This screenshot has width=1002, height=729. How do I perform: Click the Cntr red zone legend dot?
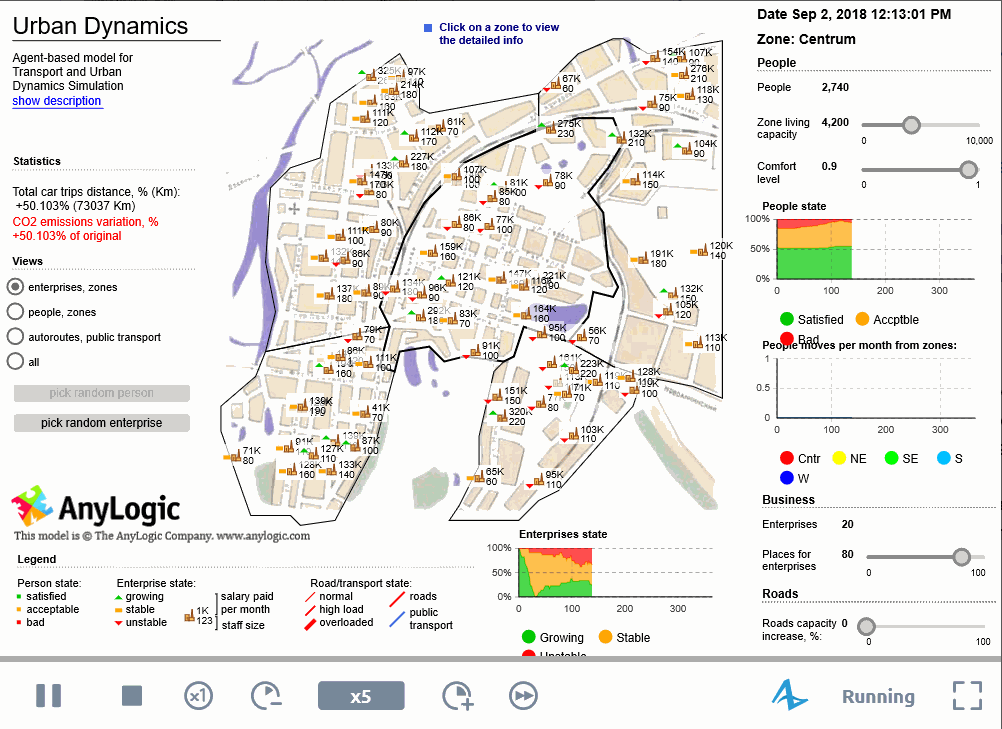click(x=787, y=458)
